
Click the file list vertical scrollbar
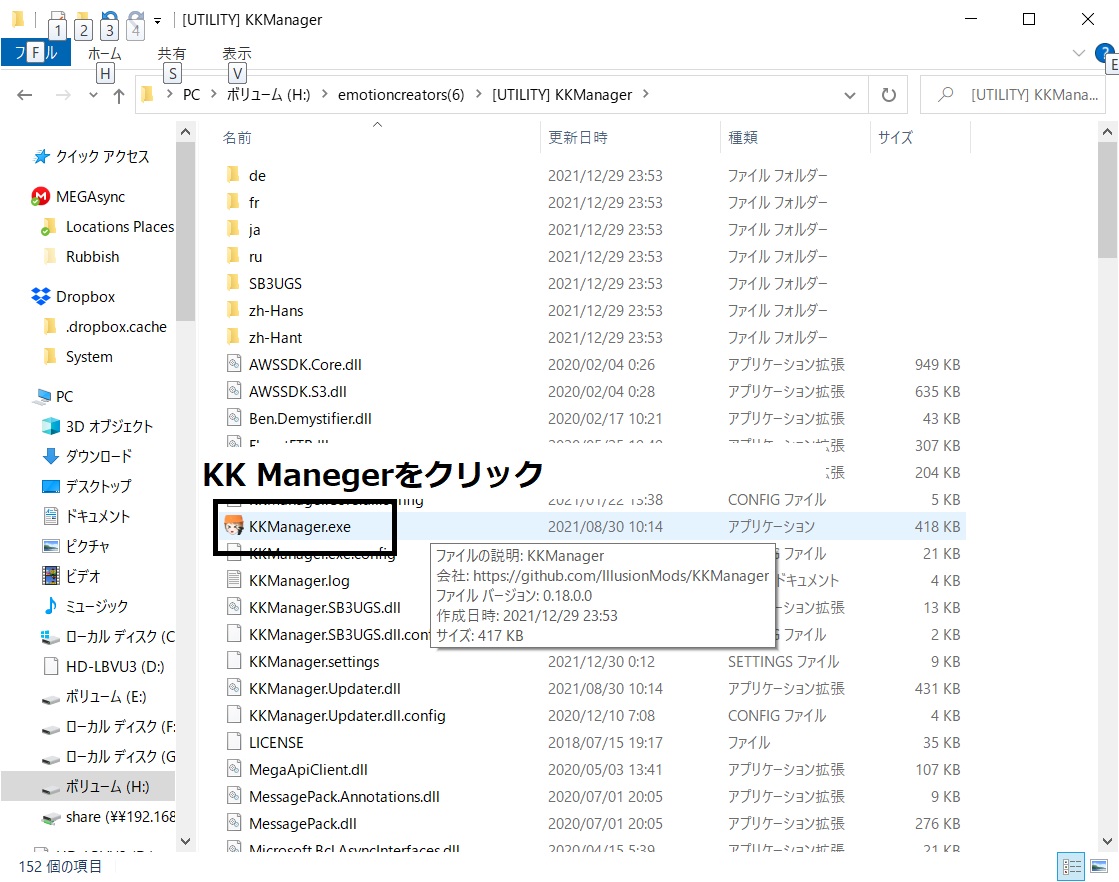(x=1107, y=485)
